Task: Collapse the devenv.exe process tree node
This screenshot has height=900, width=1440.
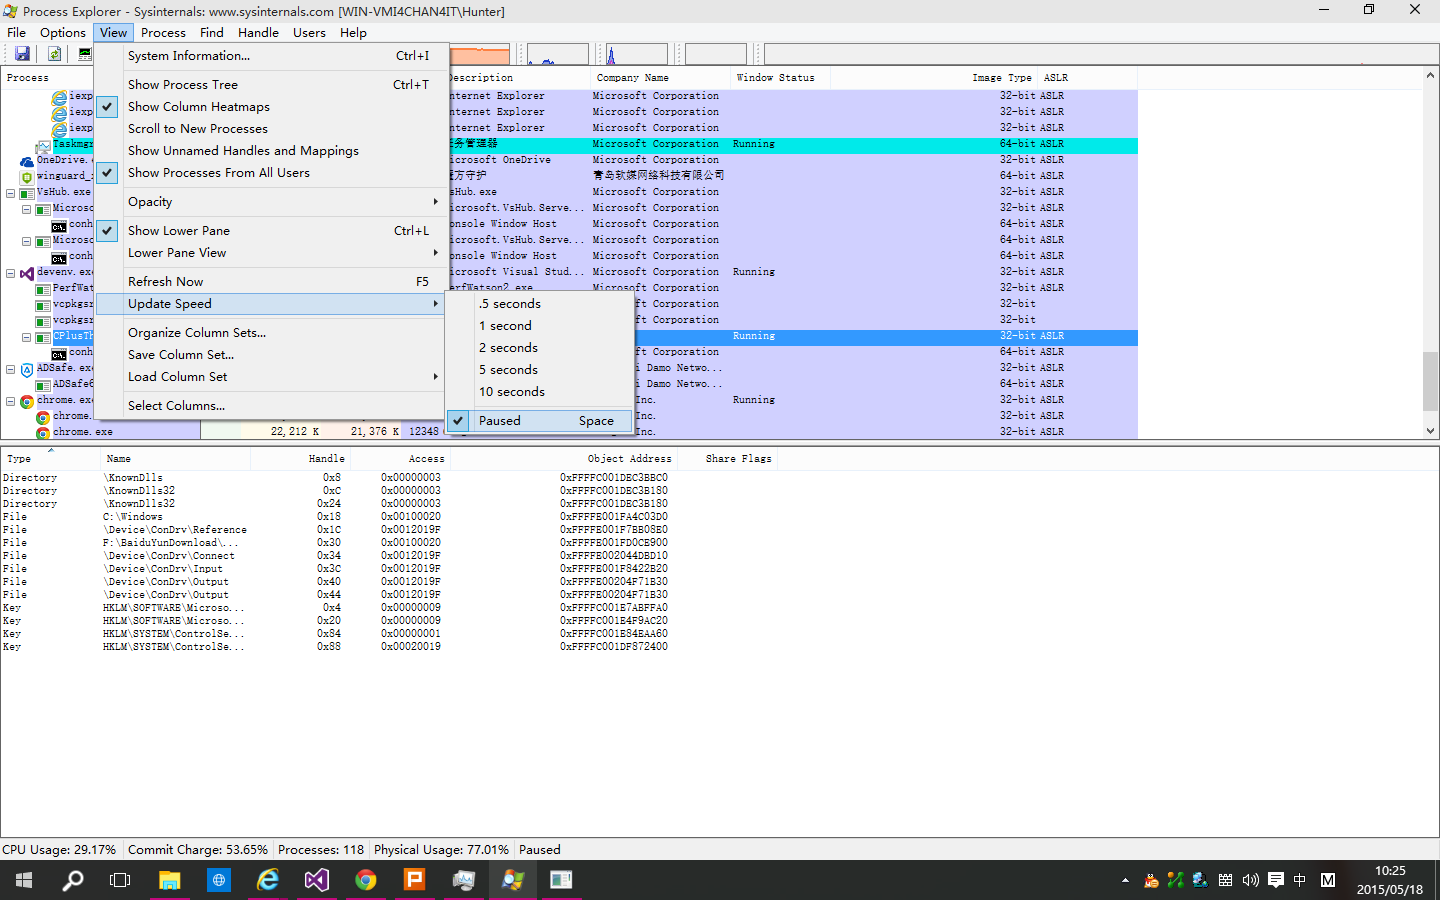Action: (11, 273)
